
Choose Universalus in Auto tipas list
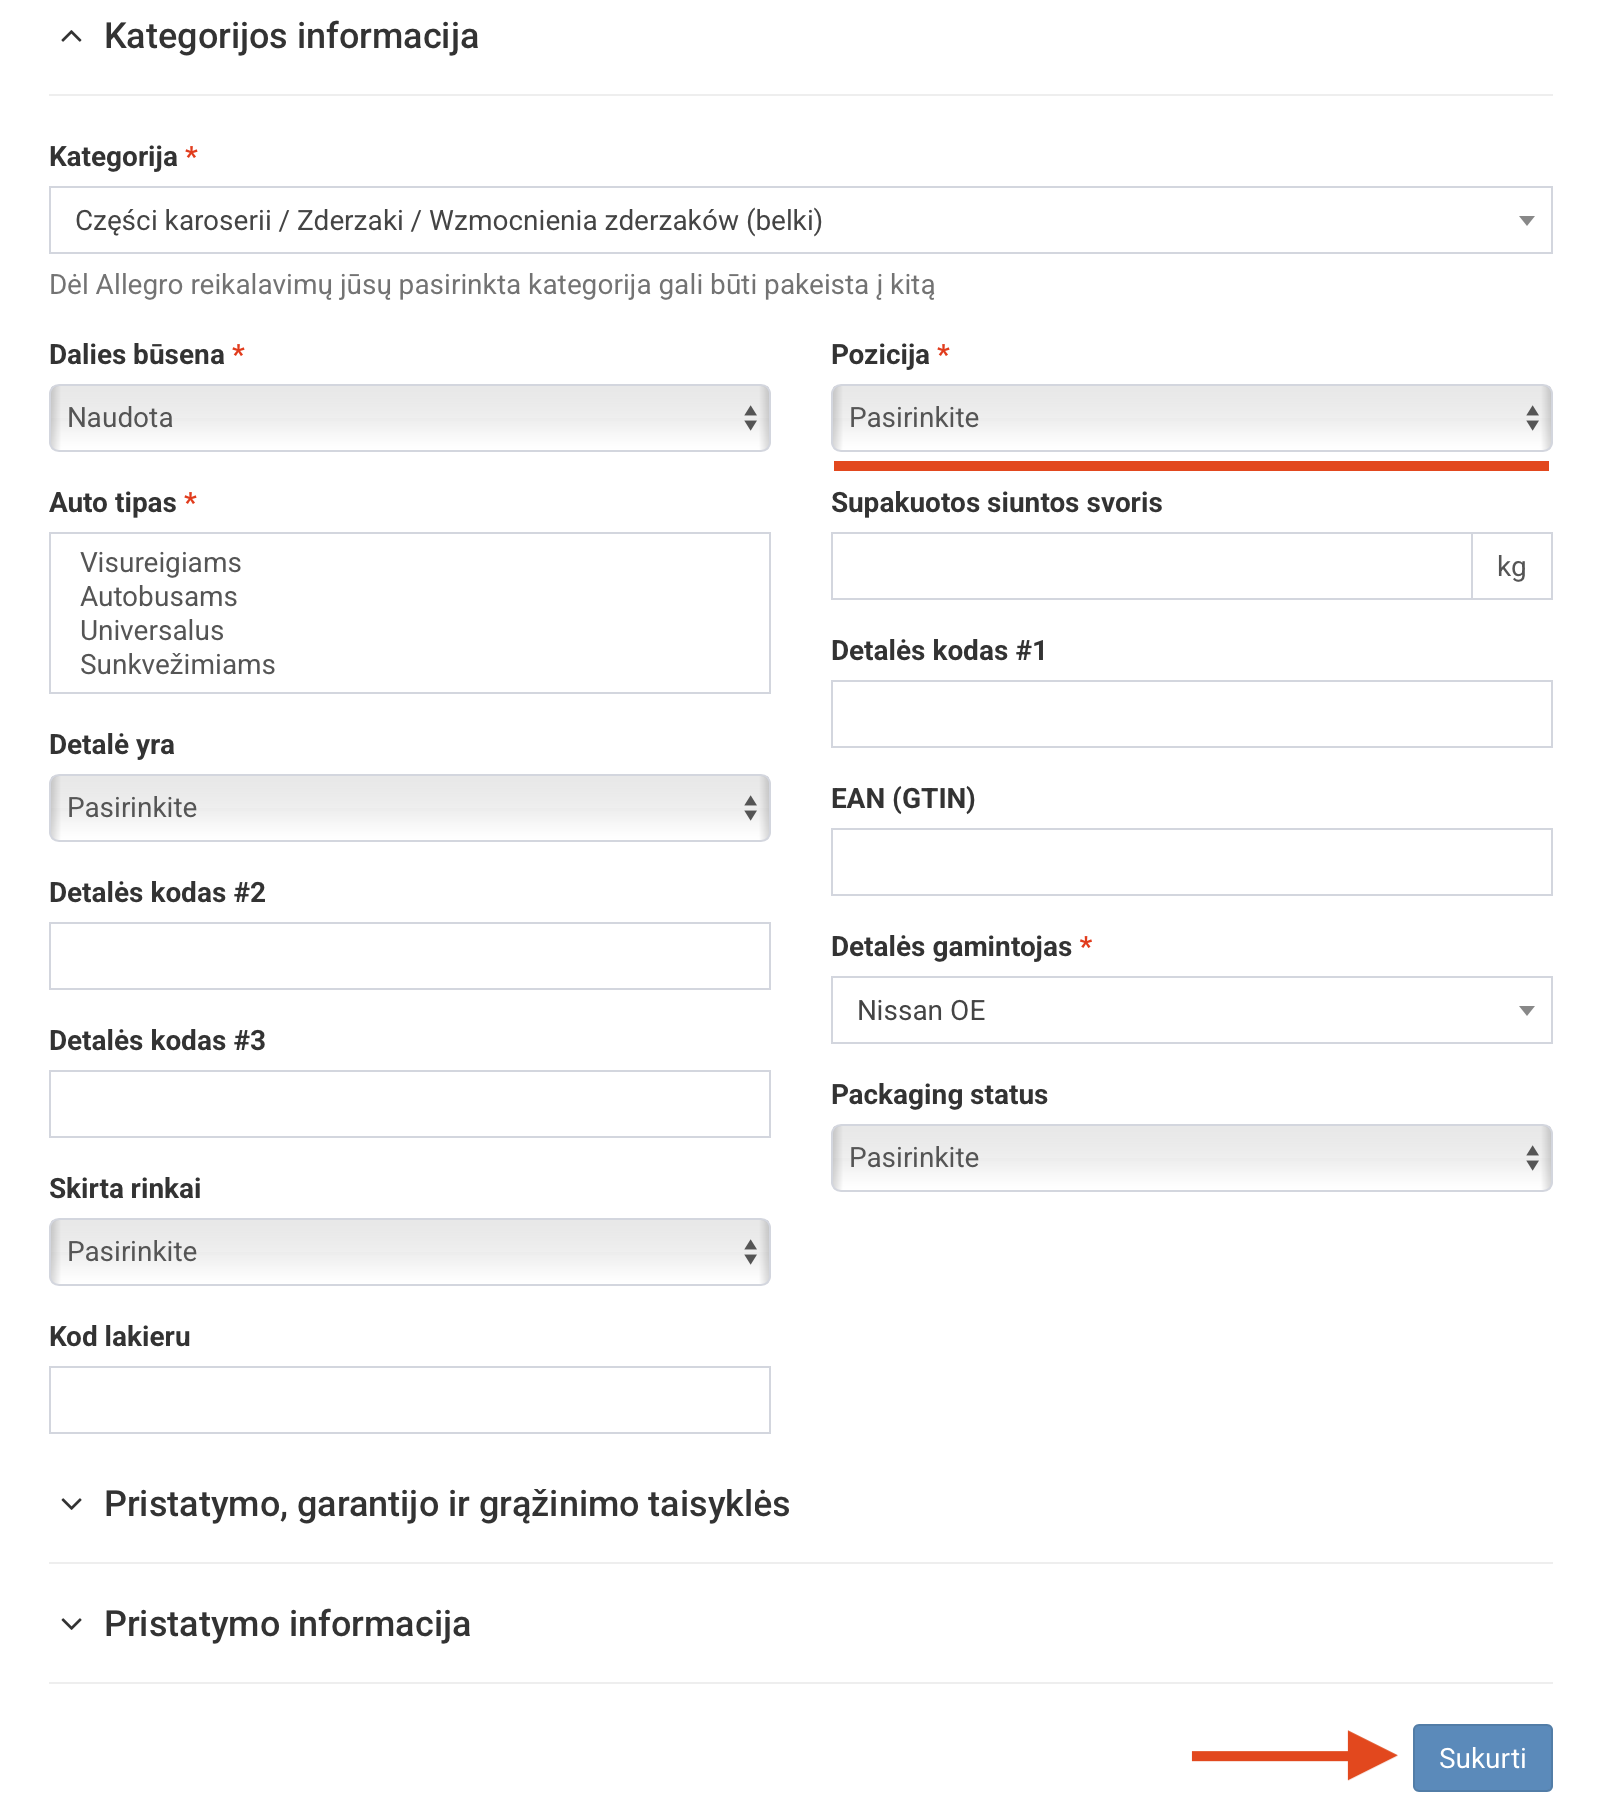[152, 631]
